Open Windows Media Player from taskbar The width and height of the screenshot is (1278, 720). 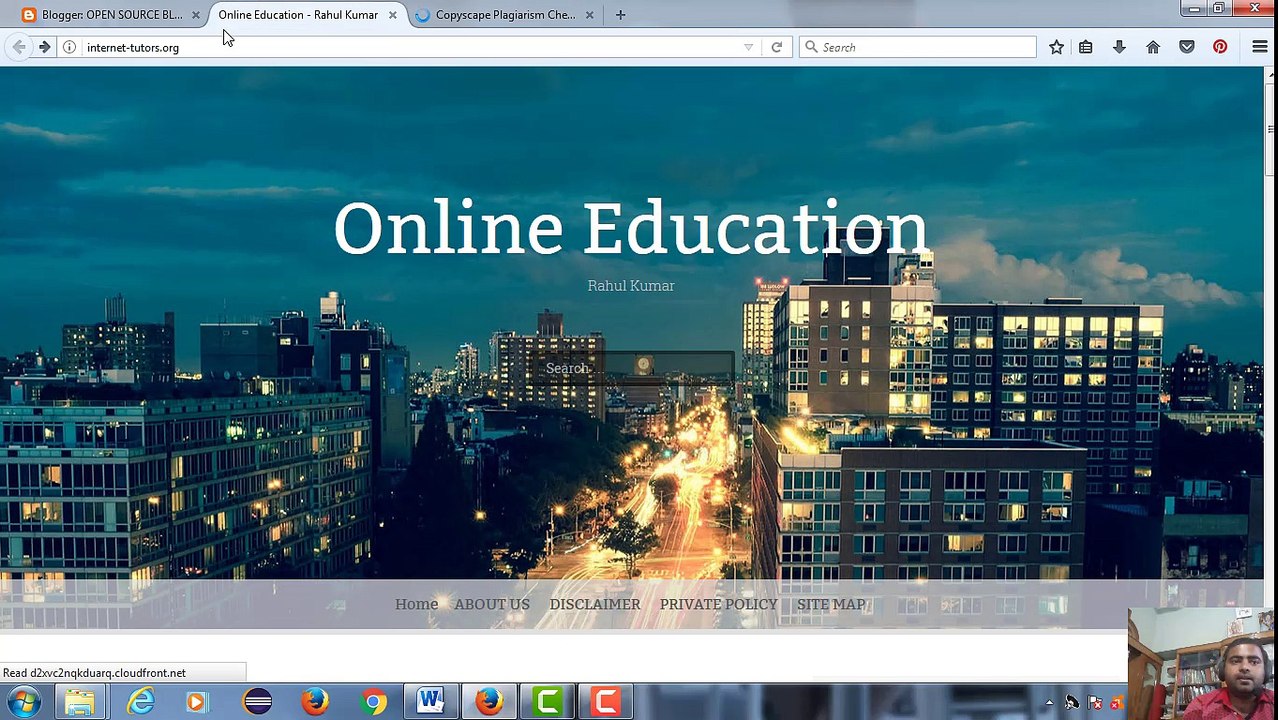(x=196, y=701)
